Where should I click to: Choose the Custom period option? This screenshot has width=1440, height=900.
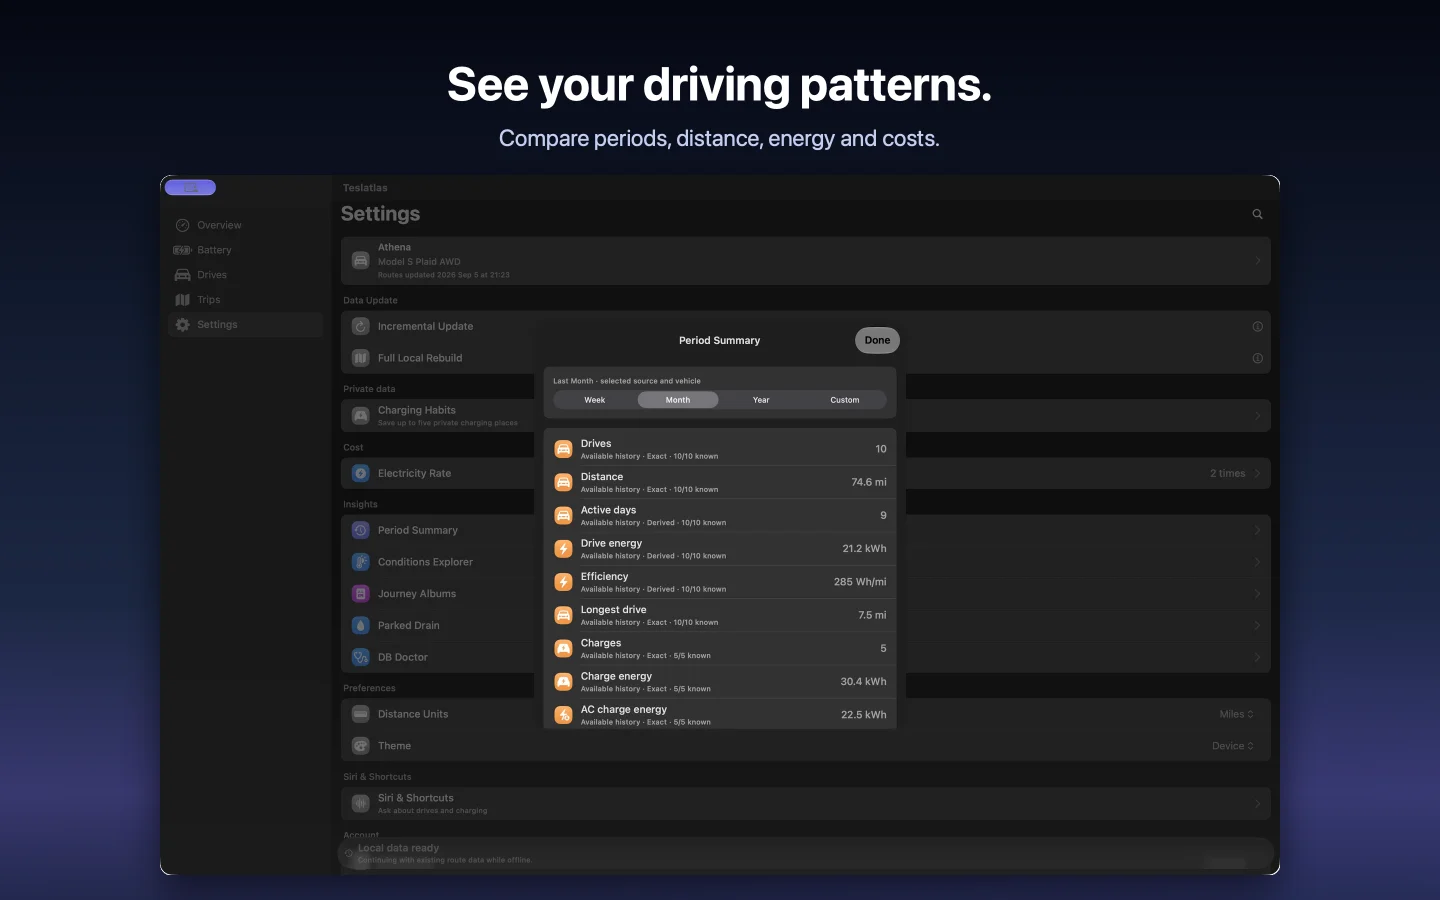click(845, 400)
